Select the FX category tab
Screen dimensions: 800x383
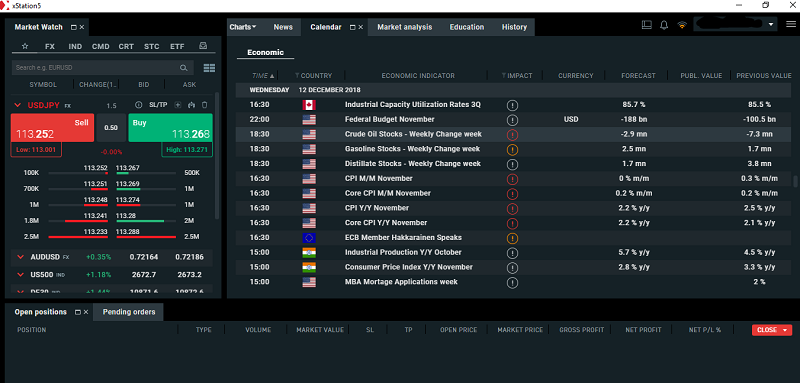pos(49,46)
